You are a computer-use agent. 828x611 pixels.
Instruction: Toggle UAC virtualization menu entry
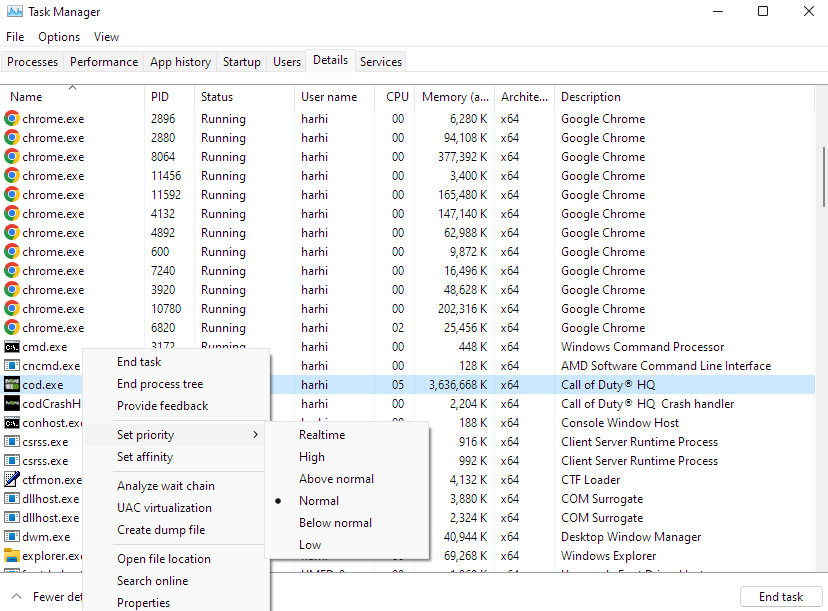176,507
